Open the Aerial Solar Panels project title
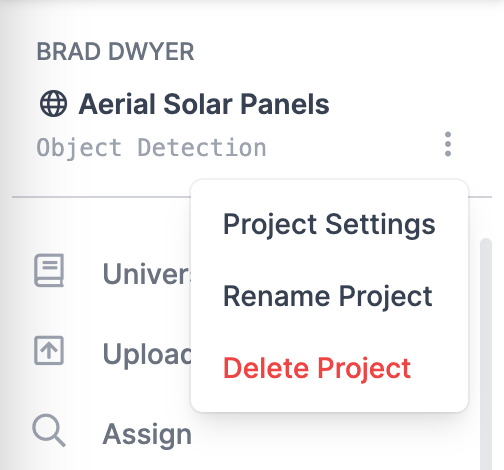The image size is (504, 470). pos(204,104)
